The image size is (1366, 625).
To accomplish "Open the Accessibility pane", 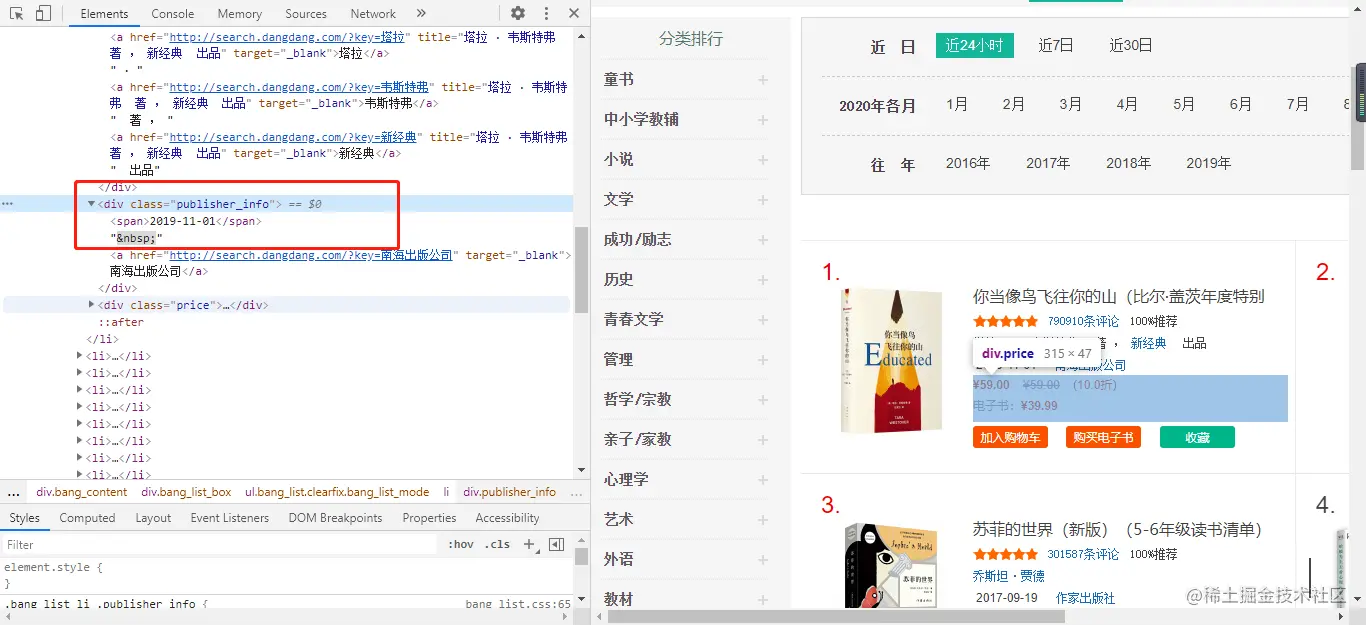I will click(x=507, y=518).
